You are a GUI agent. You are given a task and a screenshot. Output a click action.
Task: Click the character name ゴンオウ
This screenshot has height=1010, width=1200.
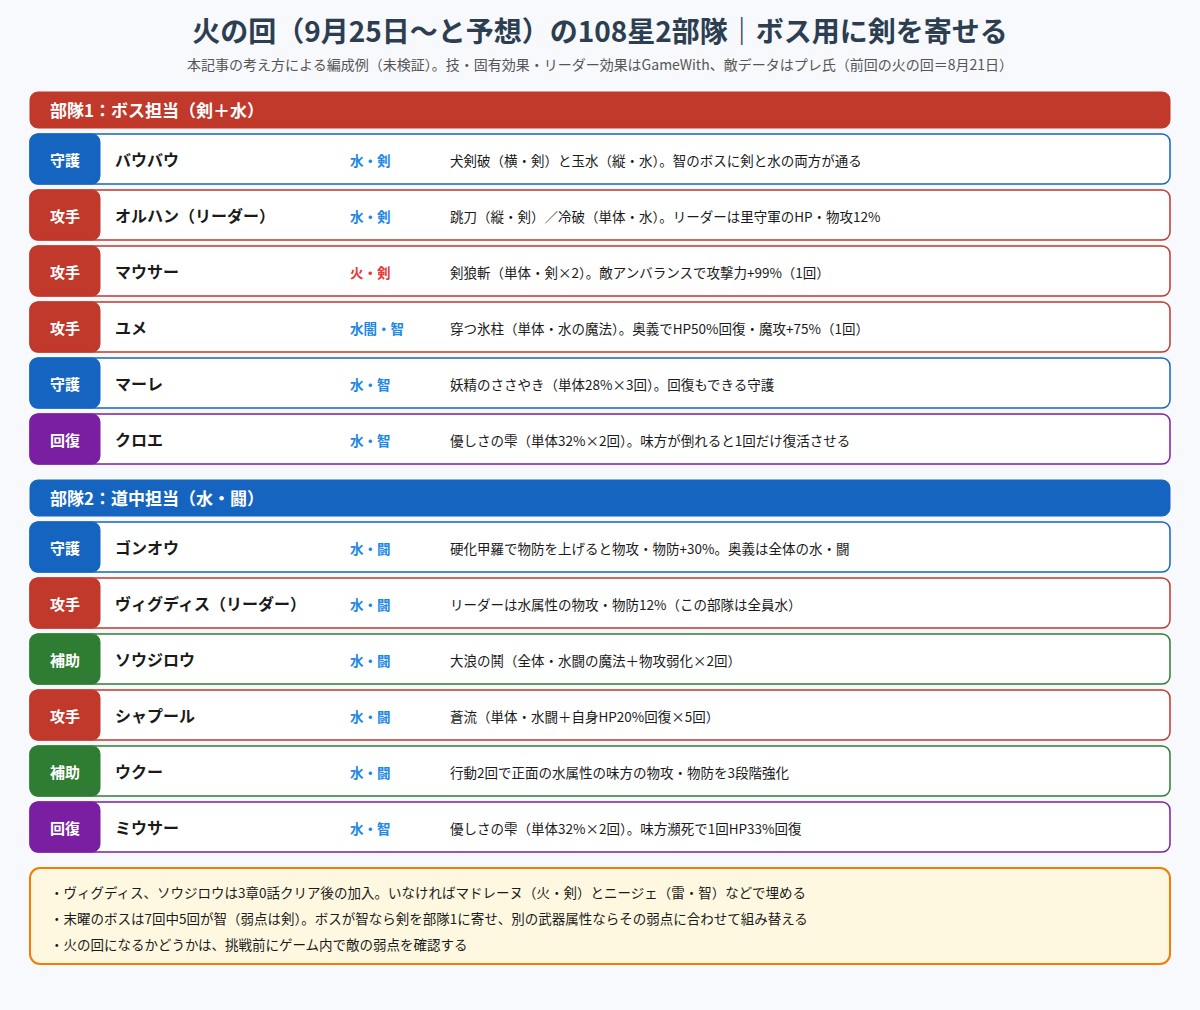(x=147, y=548)
